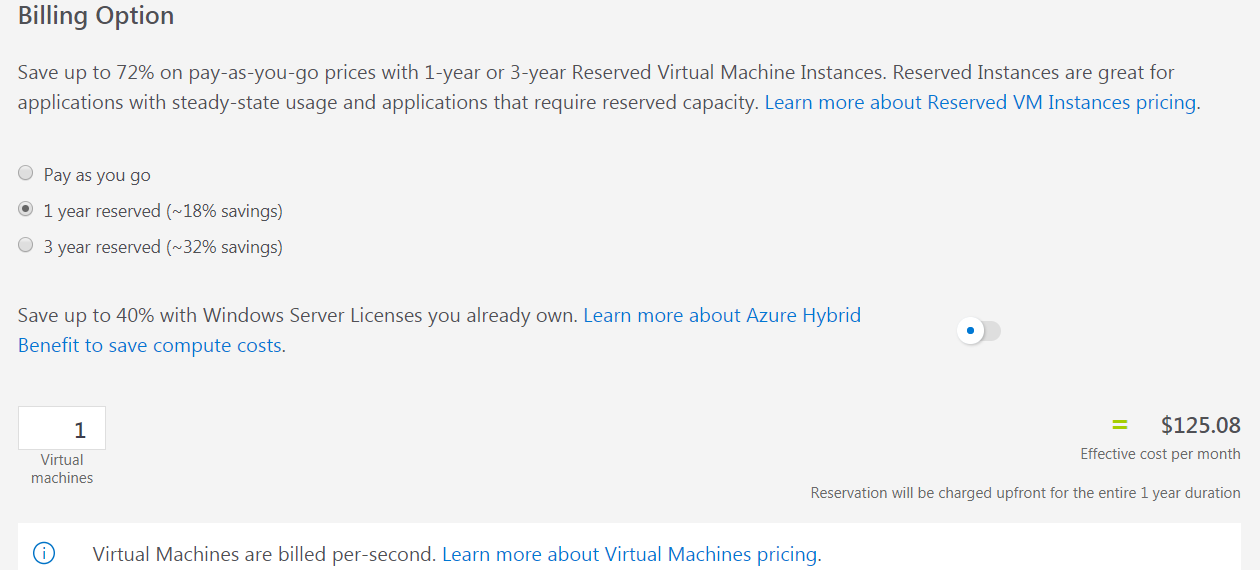Screen dimensions: 1260x570
Task: Follow the Azure Hybrid Benefit learn more link
Action: click(x=721, y=316)
